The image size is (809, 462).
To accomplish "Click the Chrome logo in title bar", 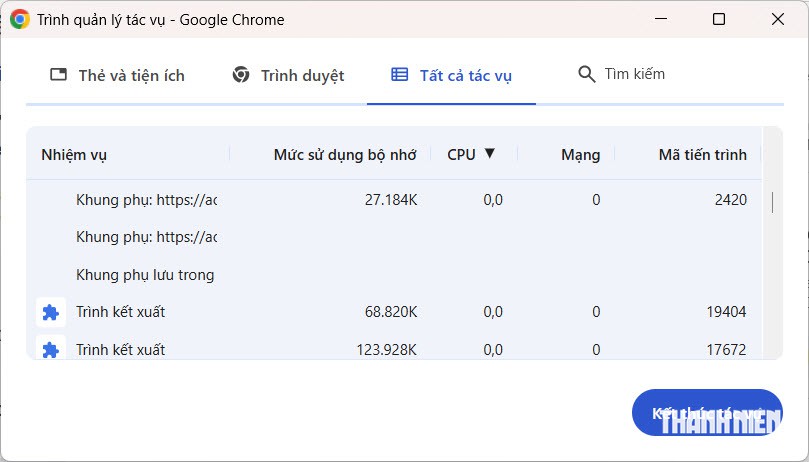I will 20,20.
